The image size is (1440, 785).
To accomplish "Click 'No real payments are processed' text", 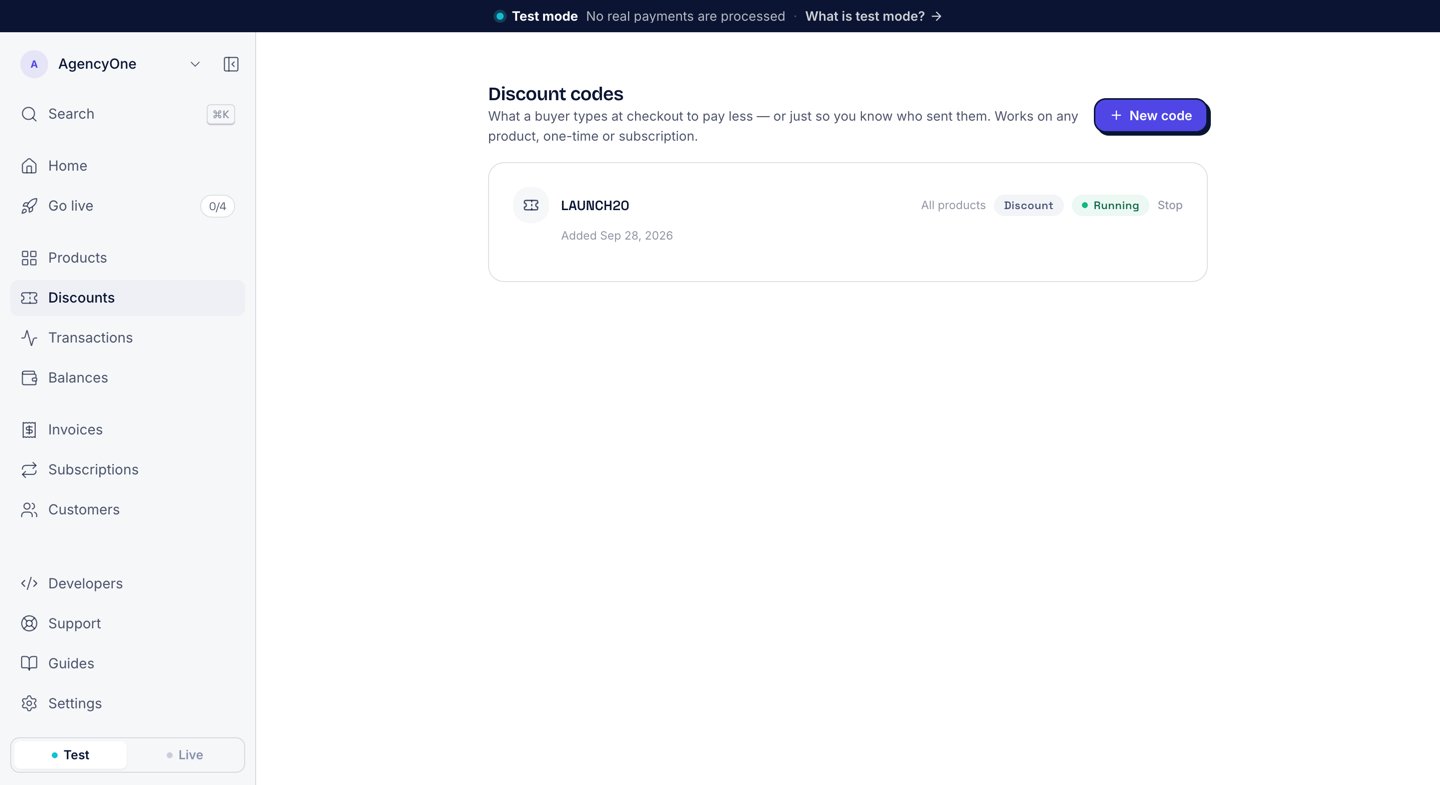I will coord(686,16).
